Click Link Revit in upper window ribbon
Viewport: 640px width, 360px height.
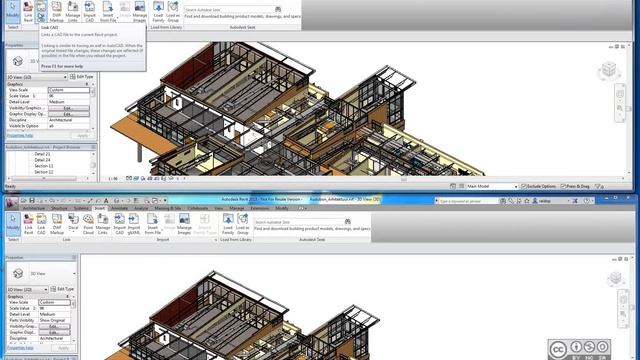pos(28,11)
